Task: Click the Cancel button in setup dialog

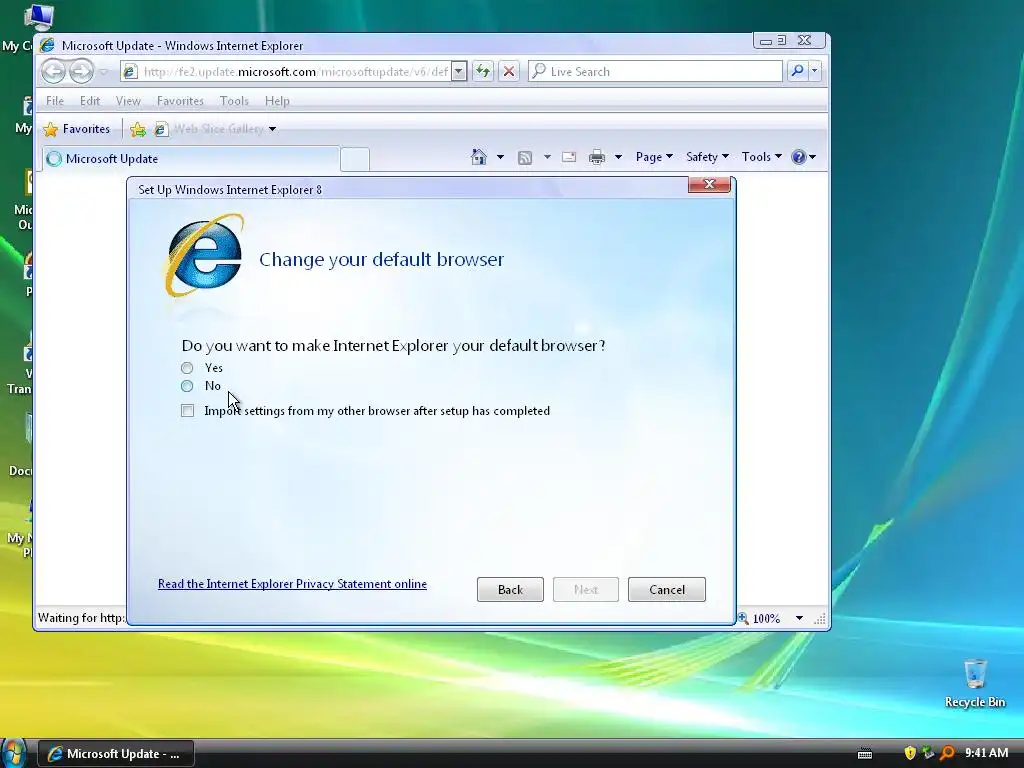Action: (667, 590)
